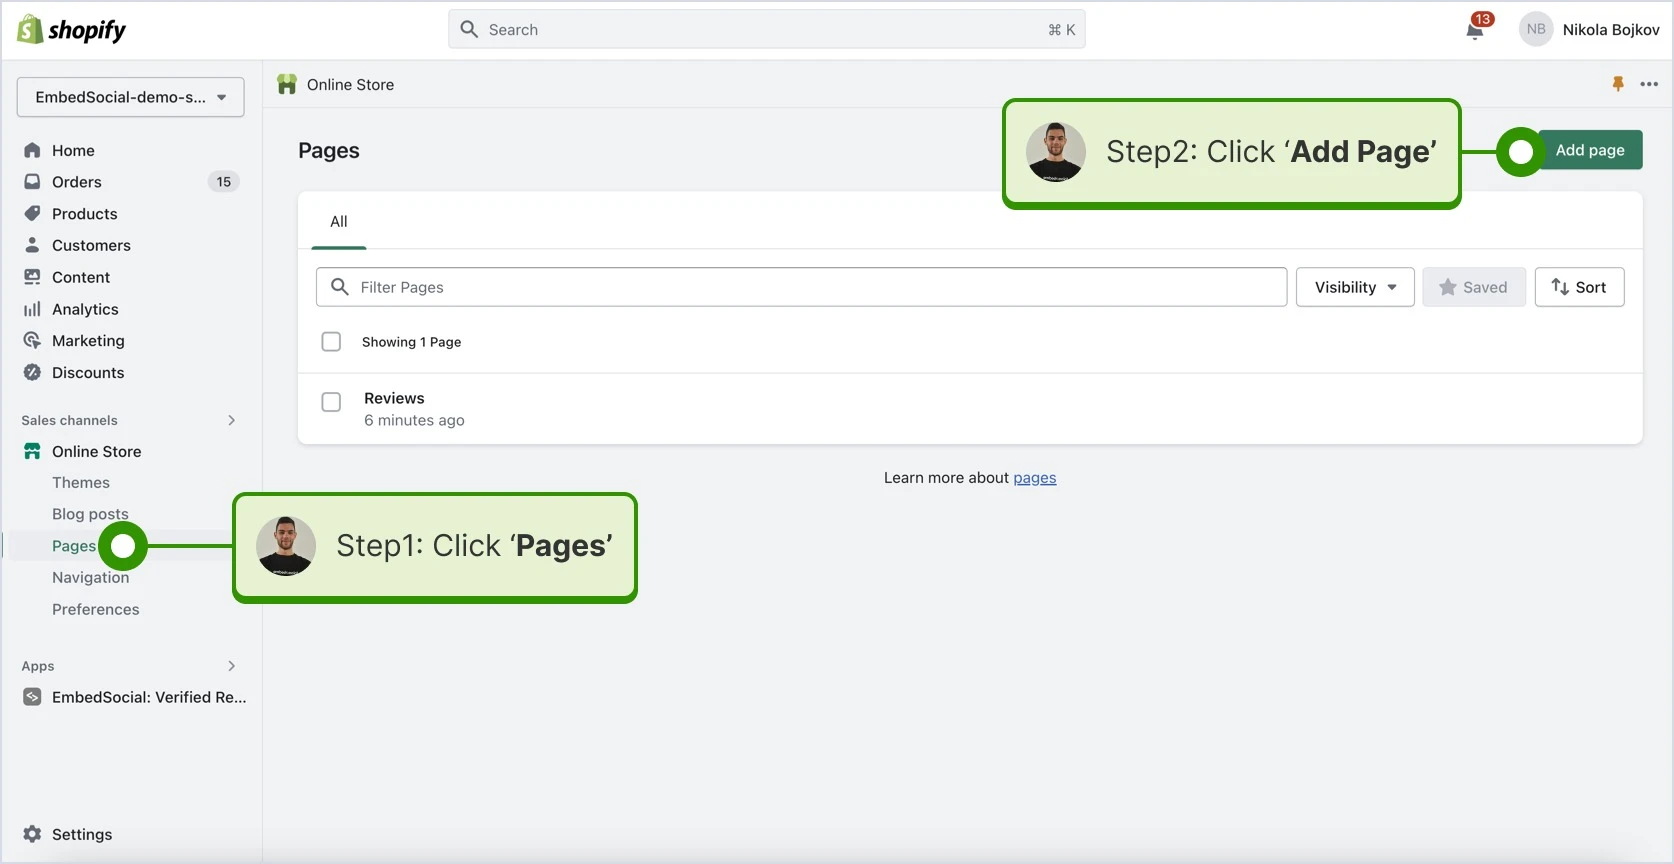
Task: Click the Settings gear icon
Action: click(32, 834)
